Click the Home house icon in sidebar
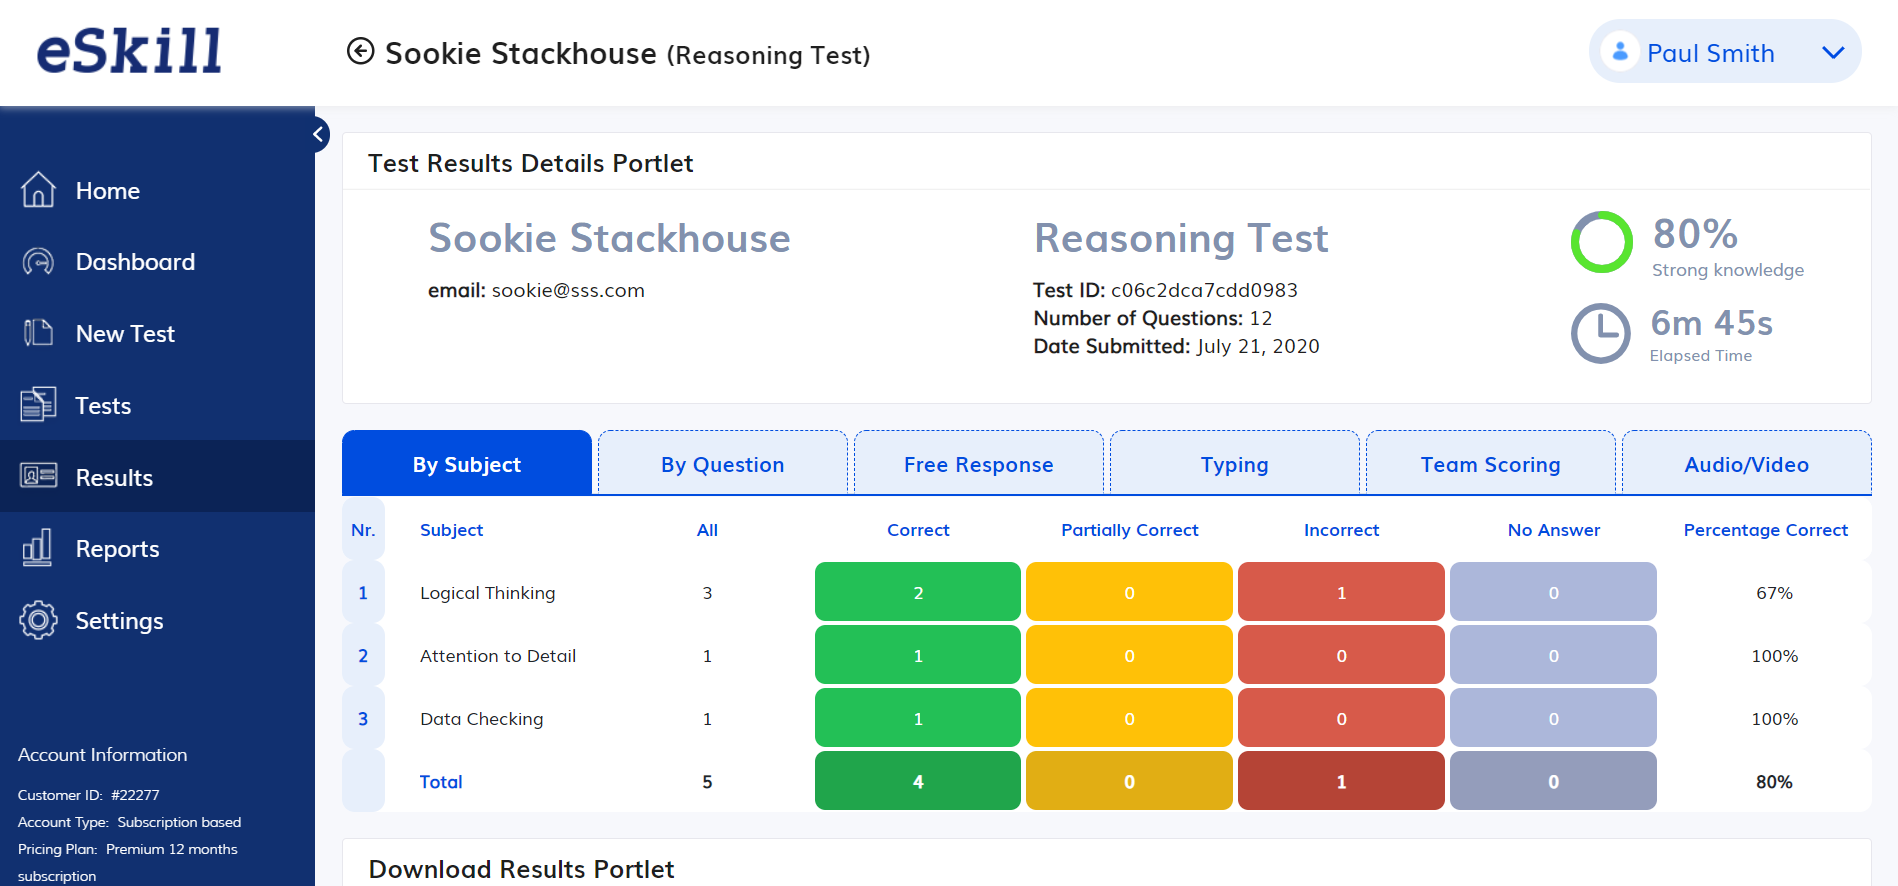 pyautogui.click(x=38, y=190)
